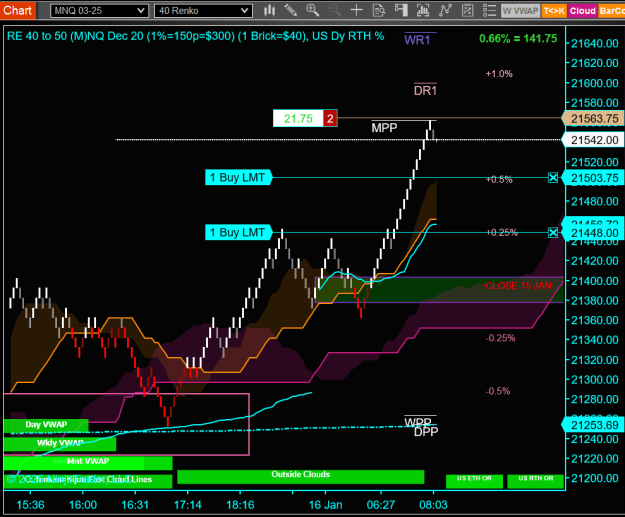Image resolution: width=625 pixels, height=517 pixels.
Task: Click the red position quantity 2 box
Action: 330,118
